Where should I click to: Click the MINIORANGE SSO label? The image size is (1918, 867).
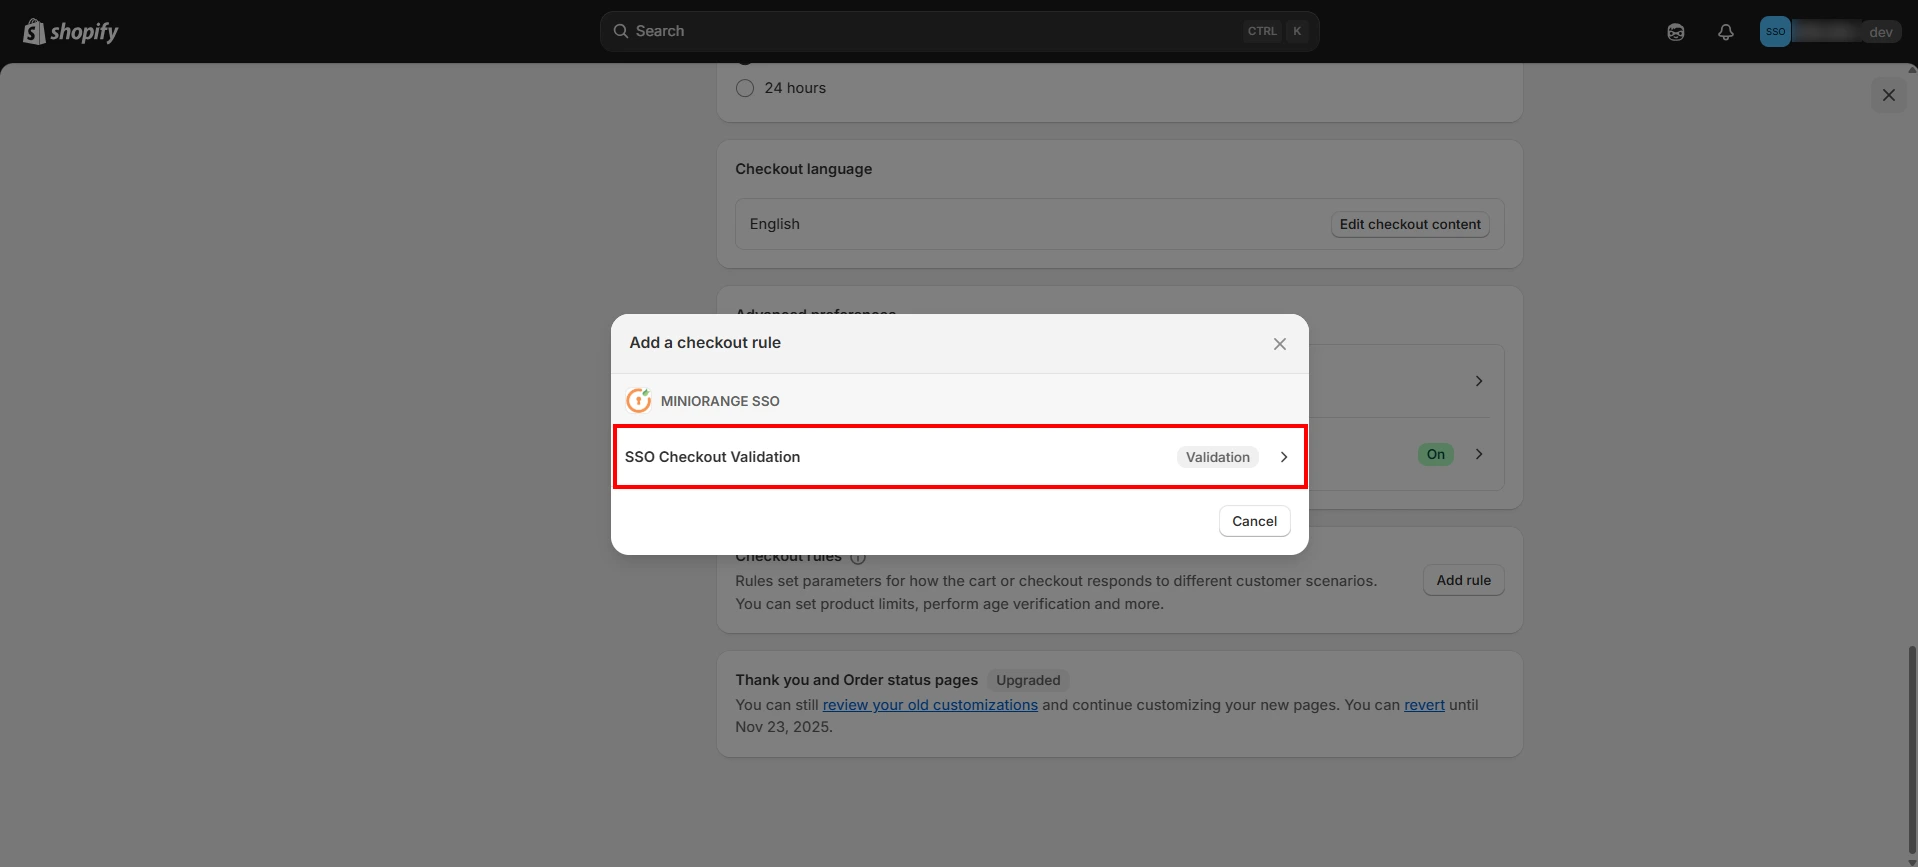coord(720,401)
